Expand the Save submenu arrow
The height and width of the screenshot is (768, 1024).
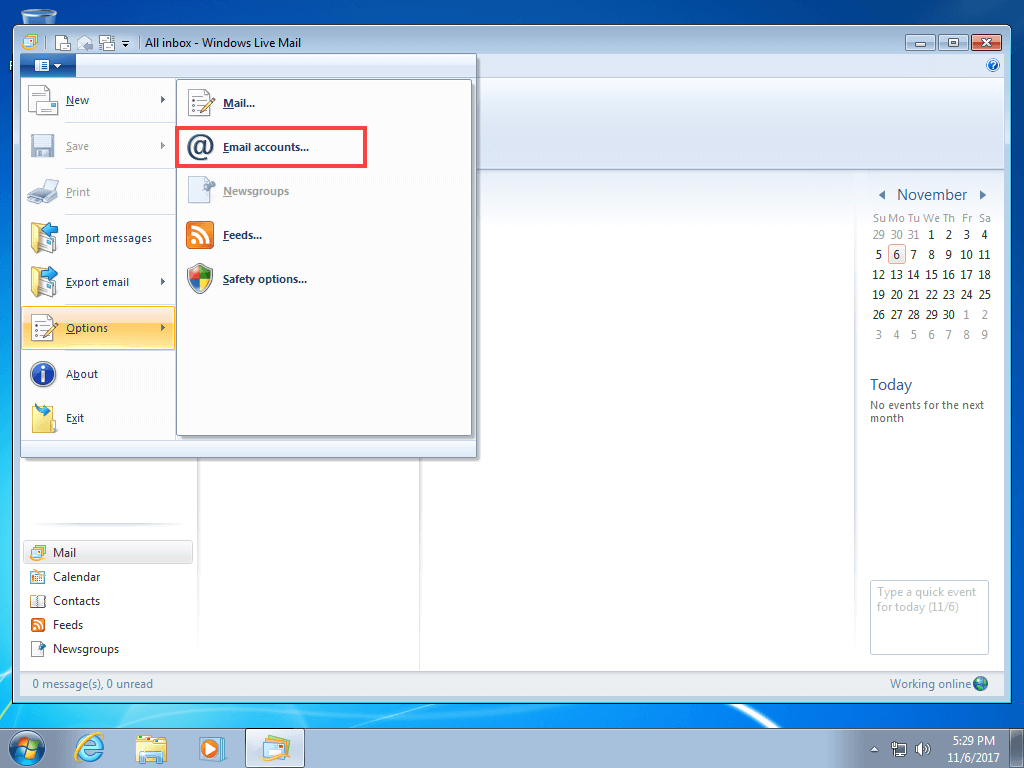(163, 146)
